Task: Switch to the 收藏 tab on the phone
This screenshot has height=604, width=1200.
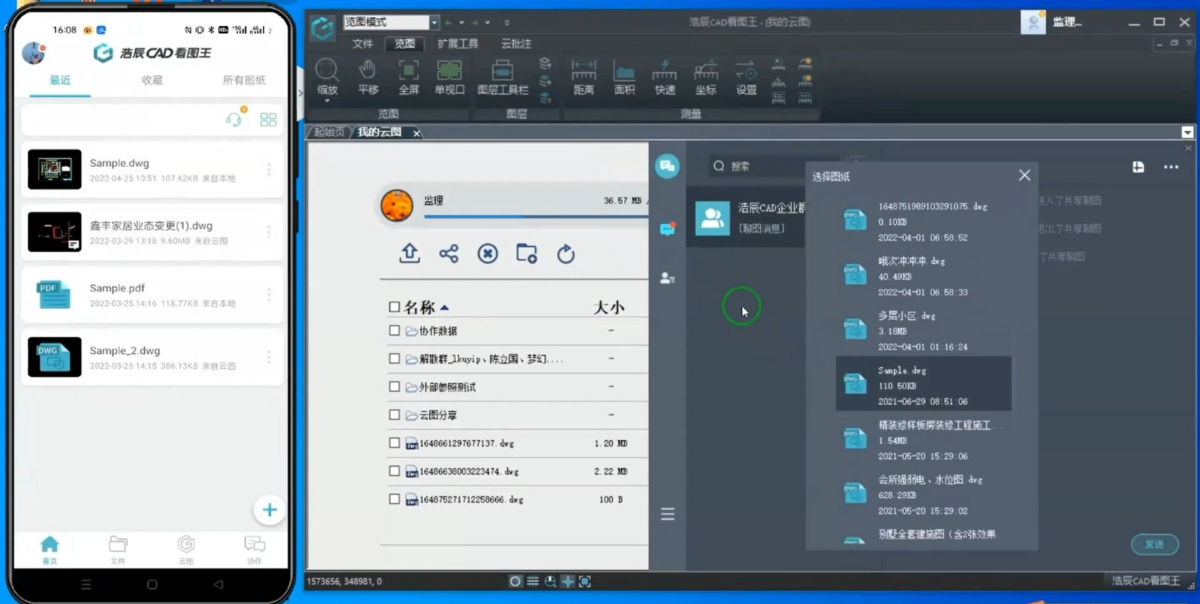Action: 152,80
